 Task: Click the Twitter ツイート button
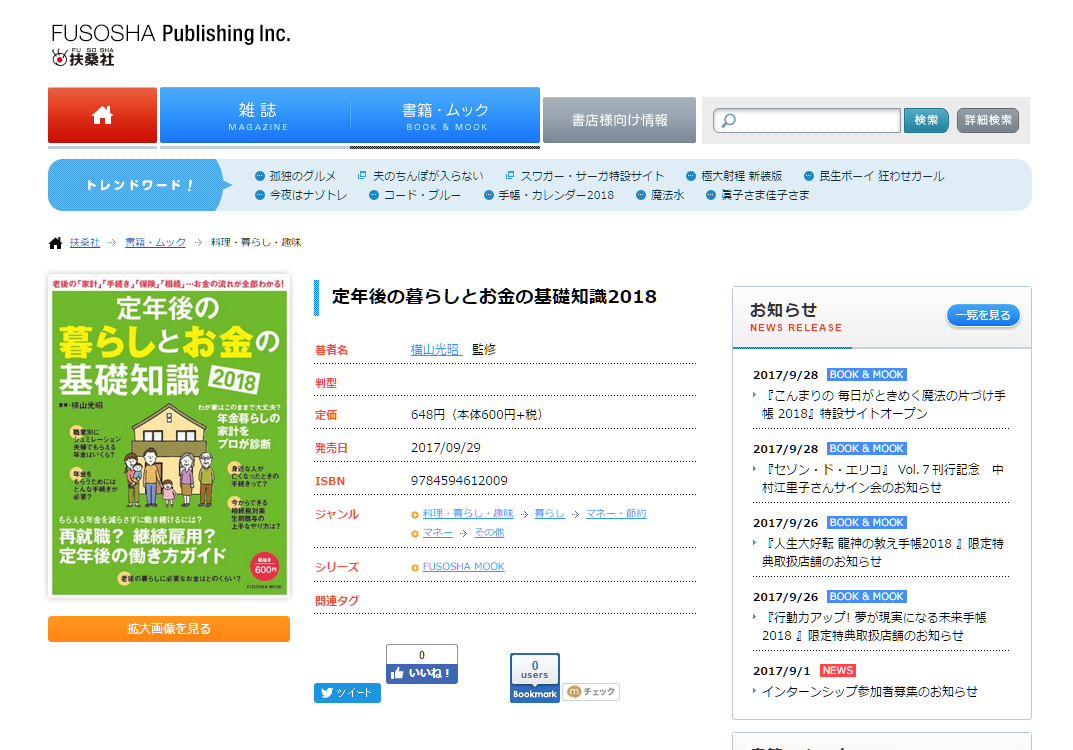tap(348, 693)
